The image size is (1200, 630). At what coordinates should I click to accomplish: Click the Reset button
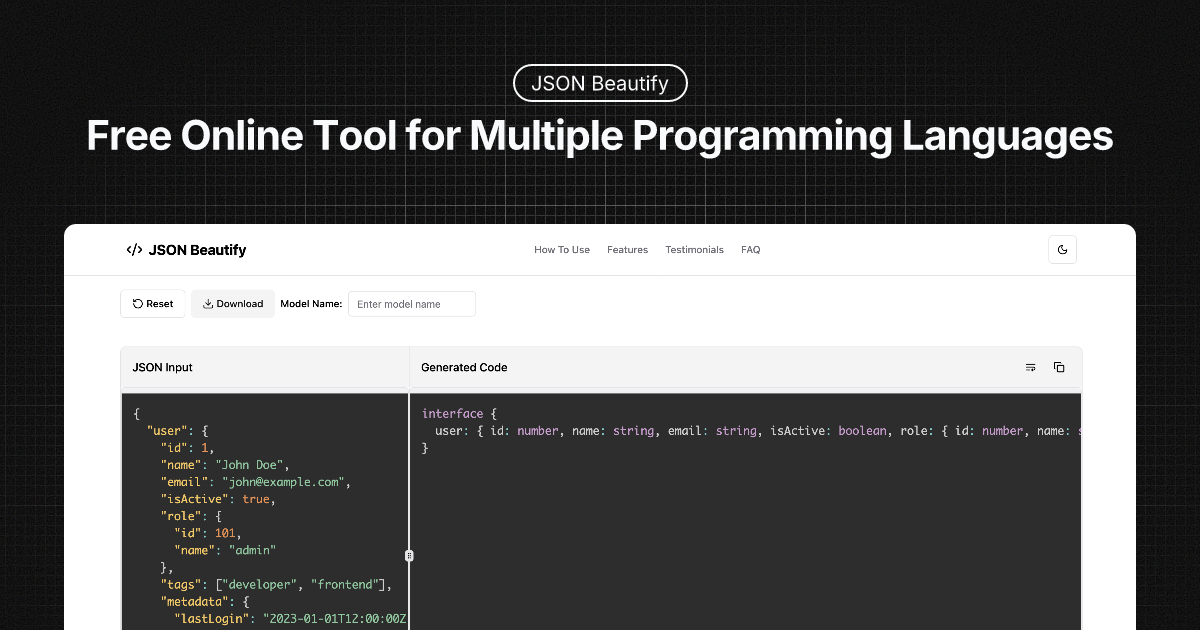(152, 303)
